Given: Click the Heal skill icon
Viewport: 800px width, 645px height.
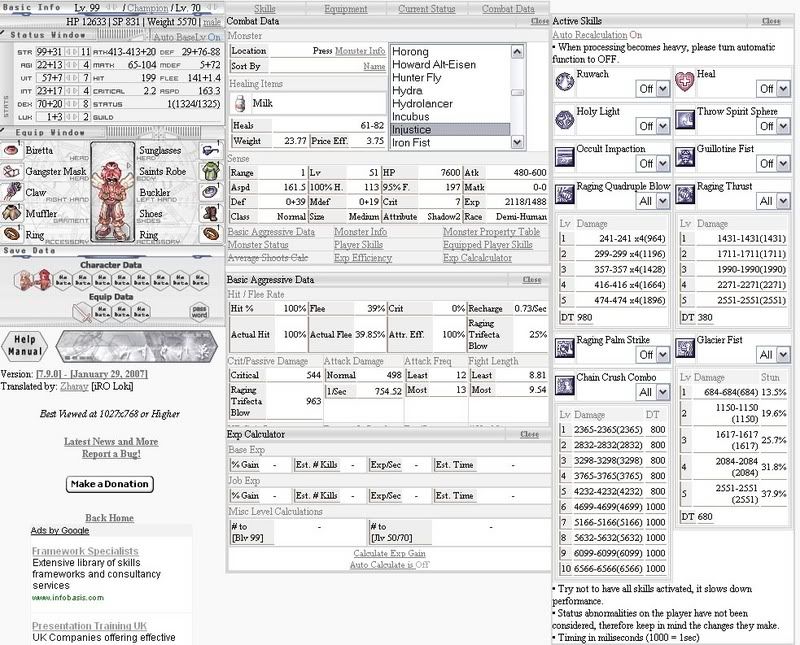Looking at the screenshot, I should 685,82.
